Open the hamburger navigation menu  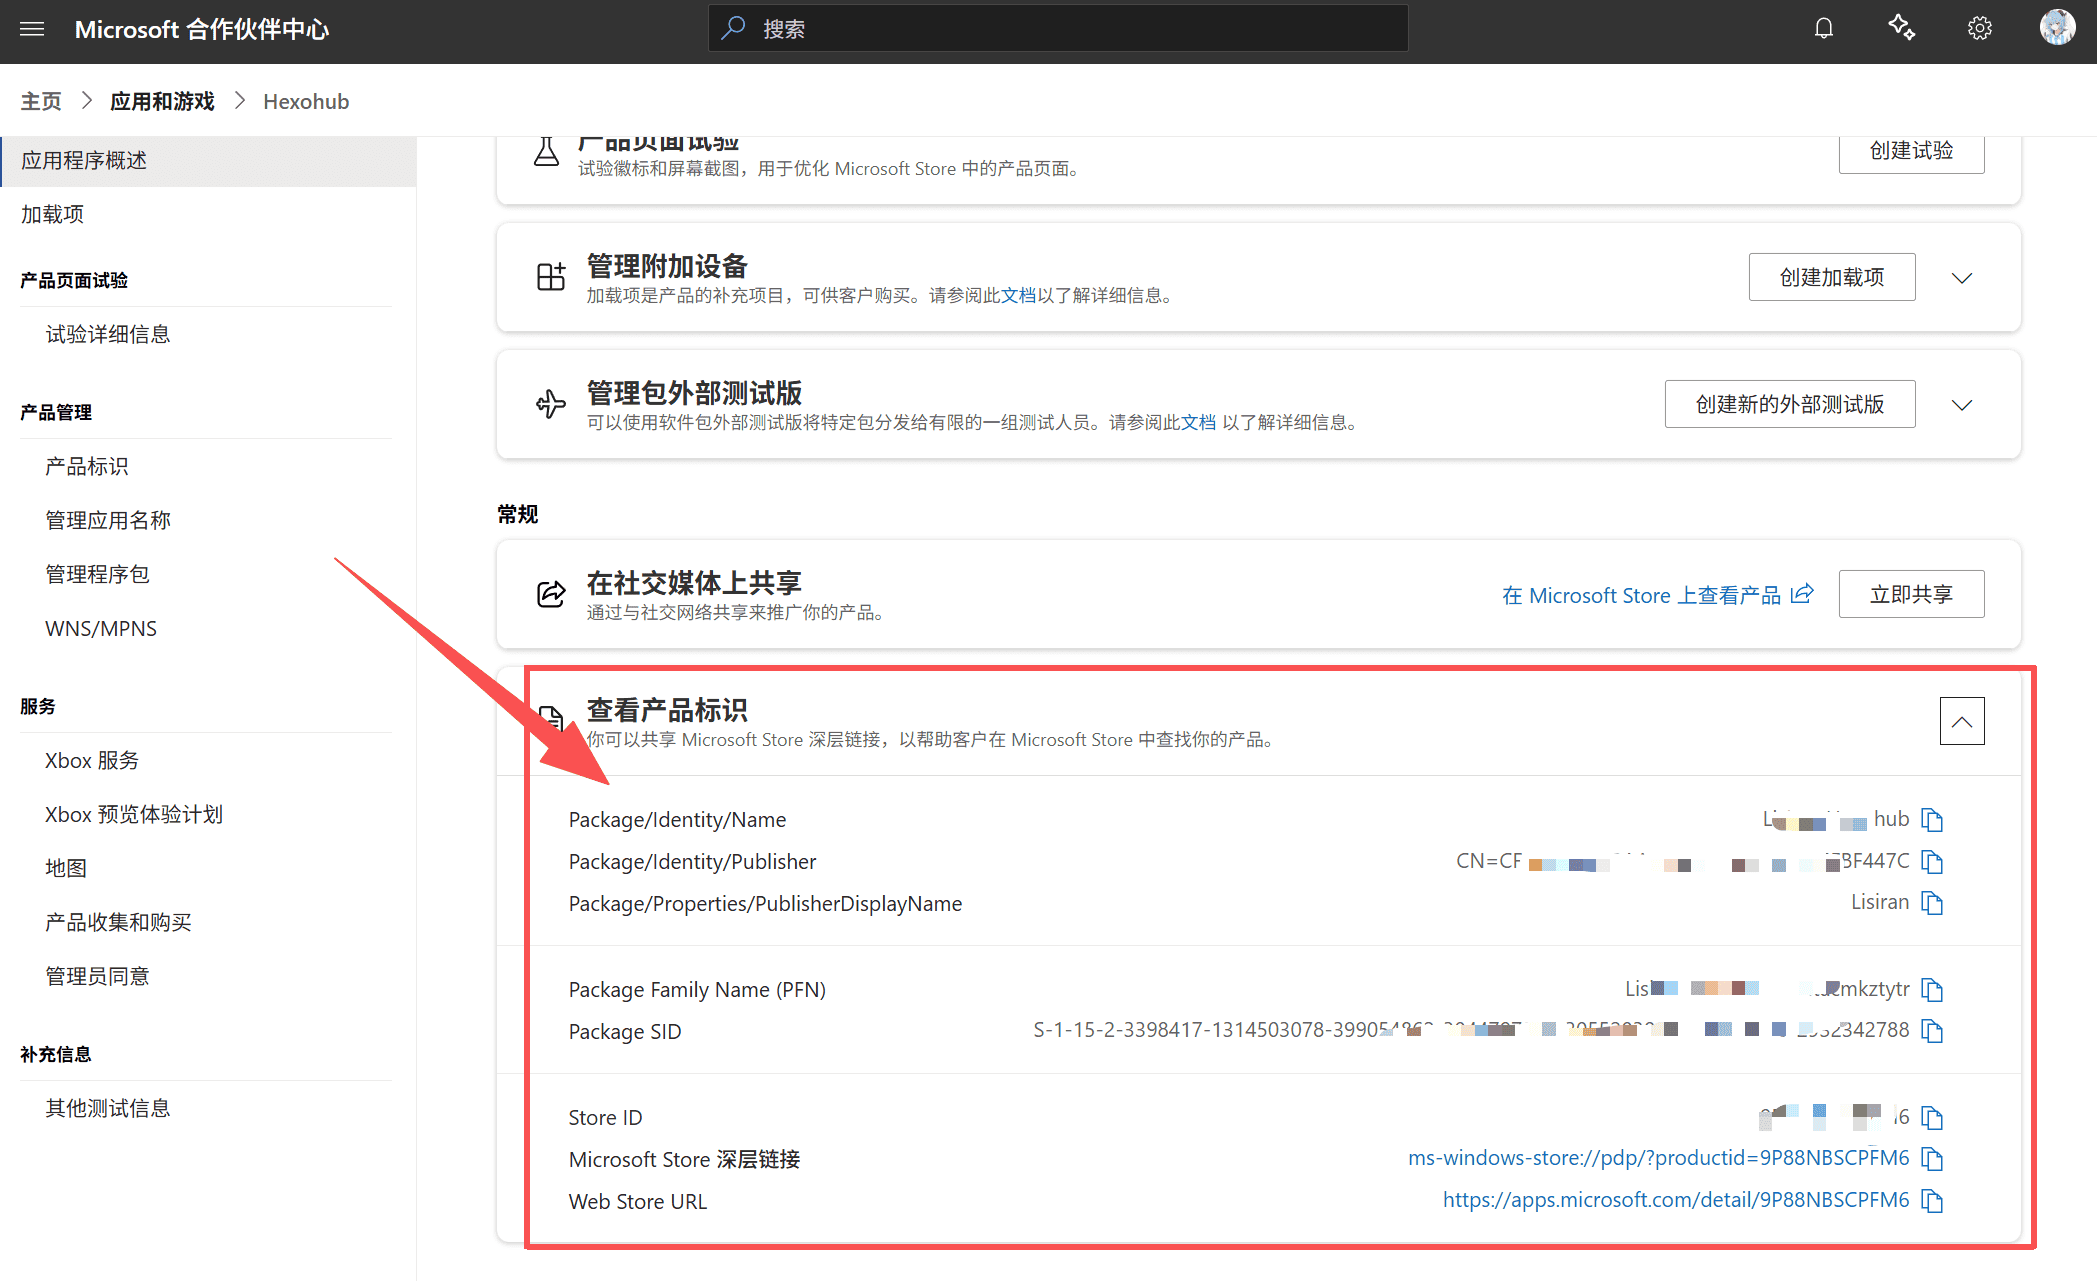pos(32,29)
